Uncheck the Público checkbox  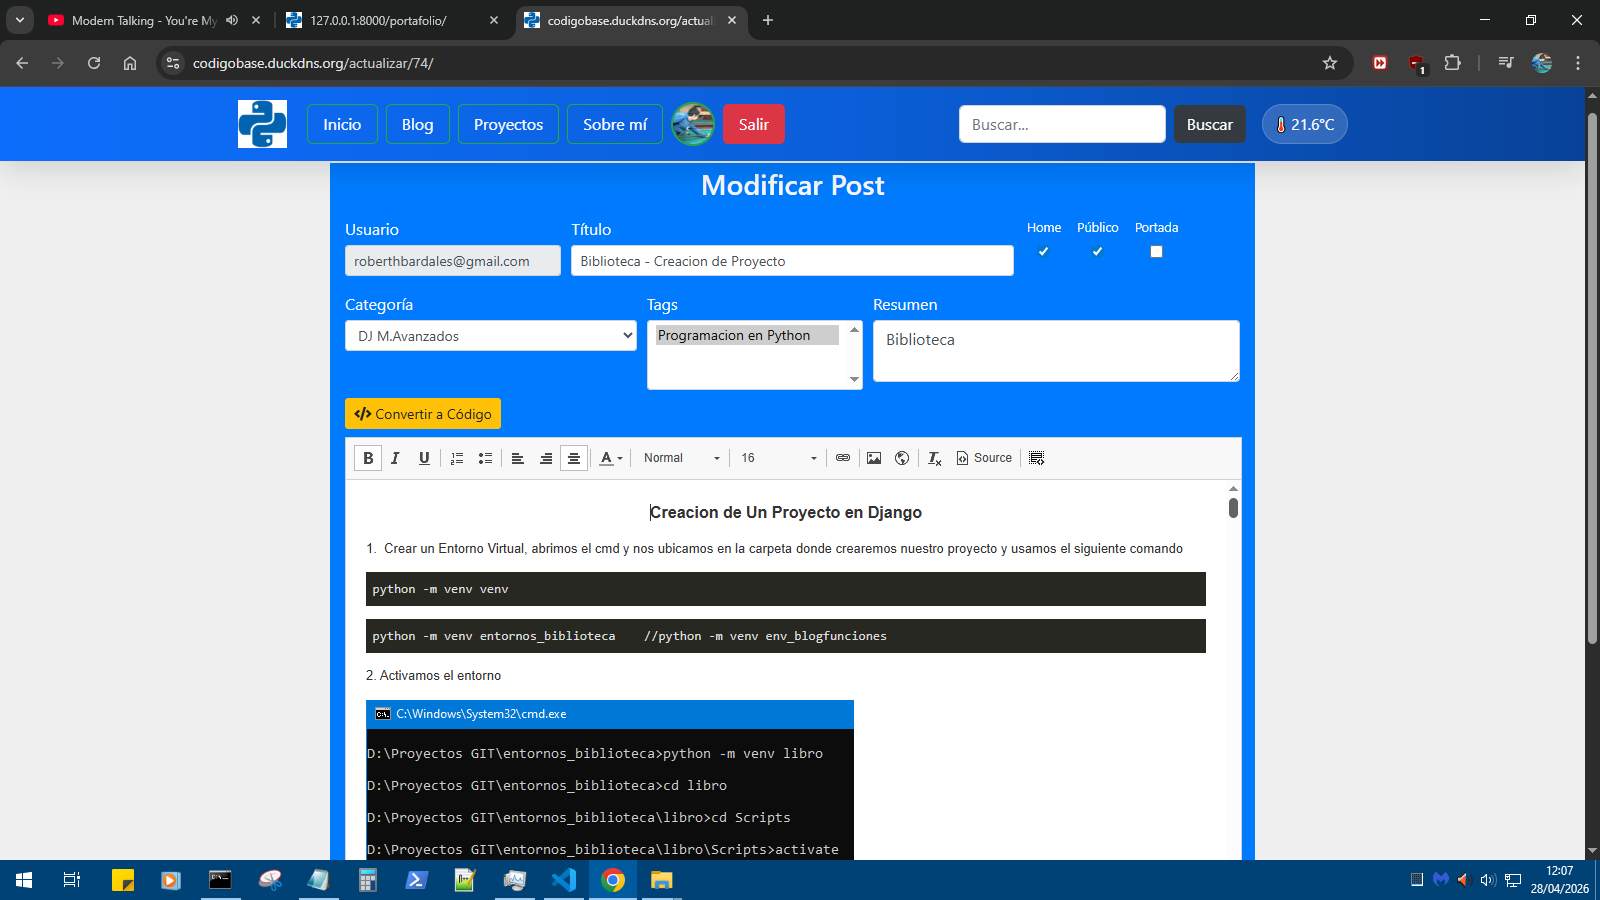click(x=1097, y=252)
